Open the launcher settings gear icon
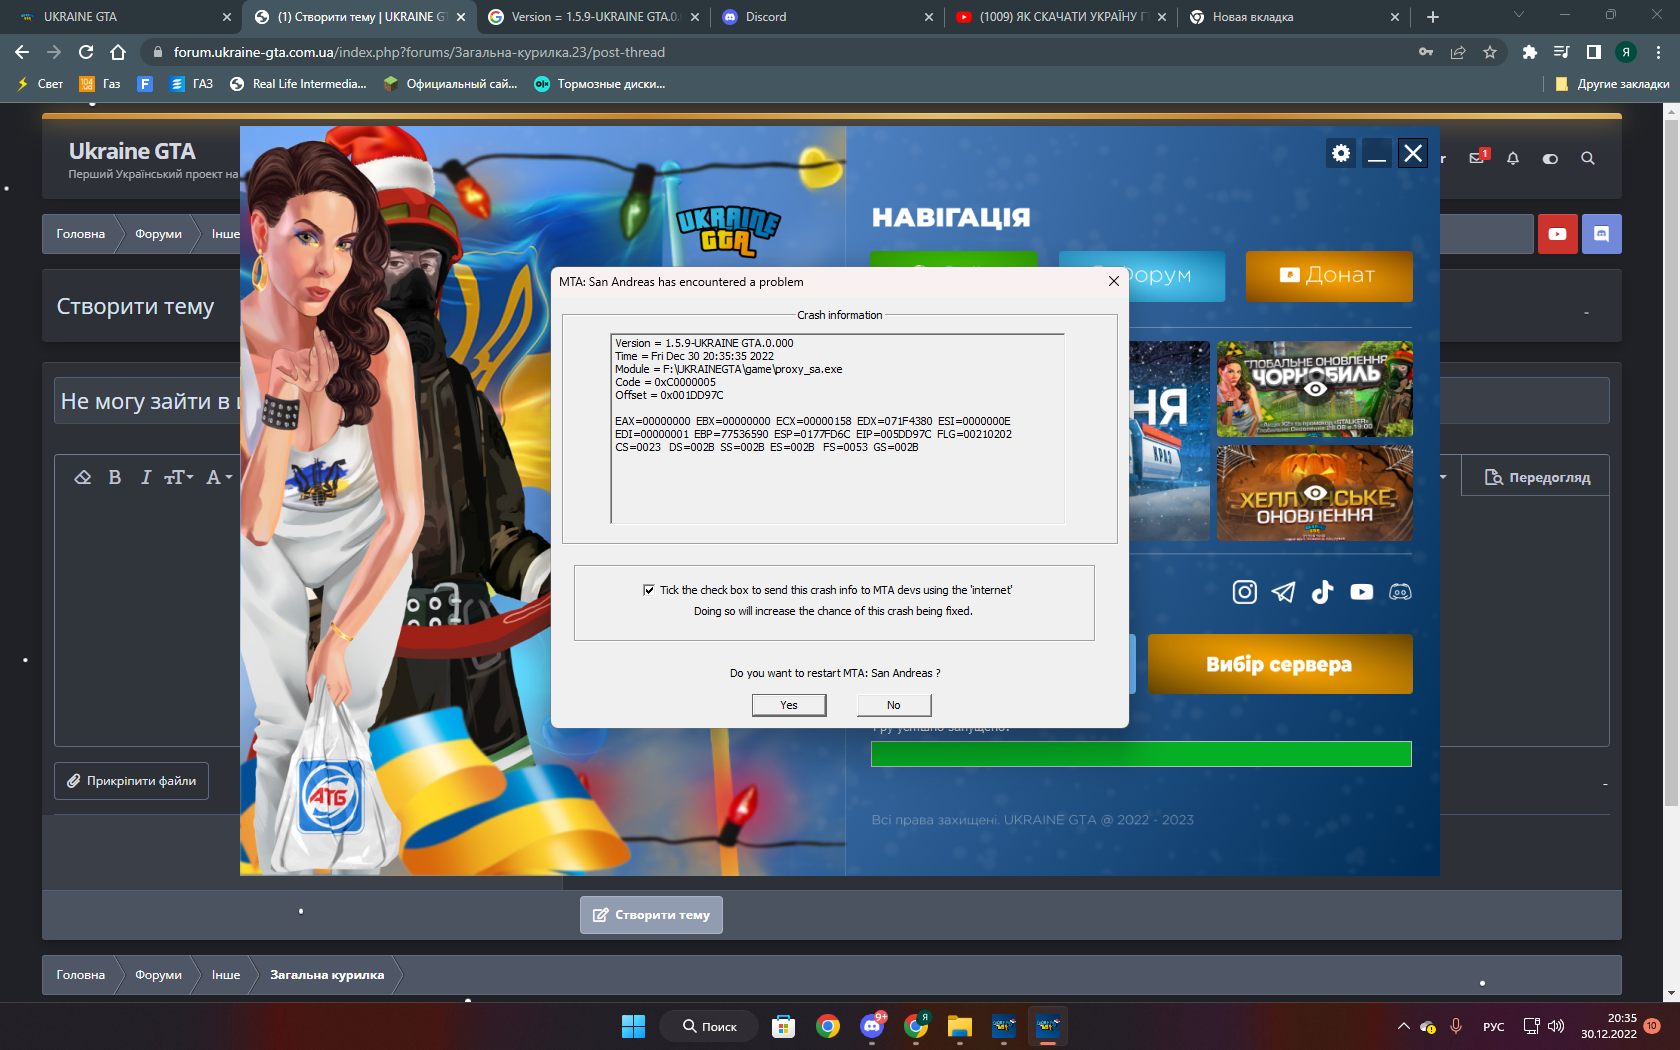Screen dimensions: 1680x1050 (x=1341, y=153)
